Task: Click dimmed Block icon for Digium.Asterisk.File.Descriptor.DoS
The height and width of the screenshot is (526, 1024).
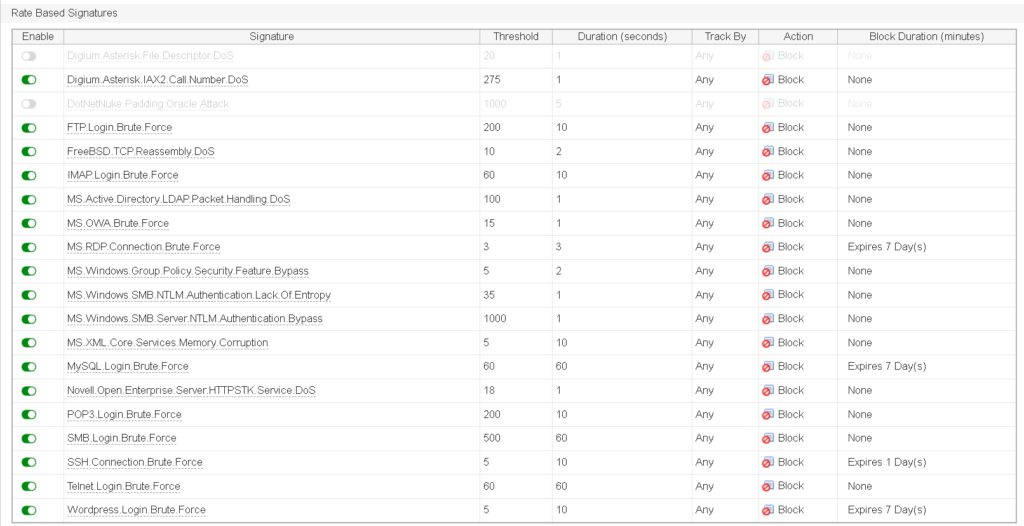Action: pyautogui.click(x=768, y=56)
